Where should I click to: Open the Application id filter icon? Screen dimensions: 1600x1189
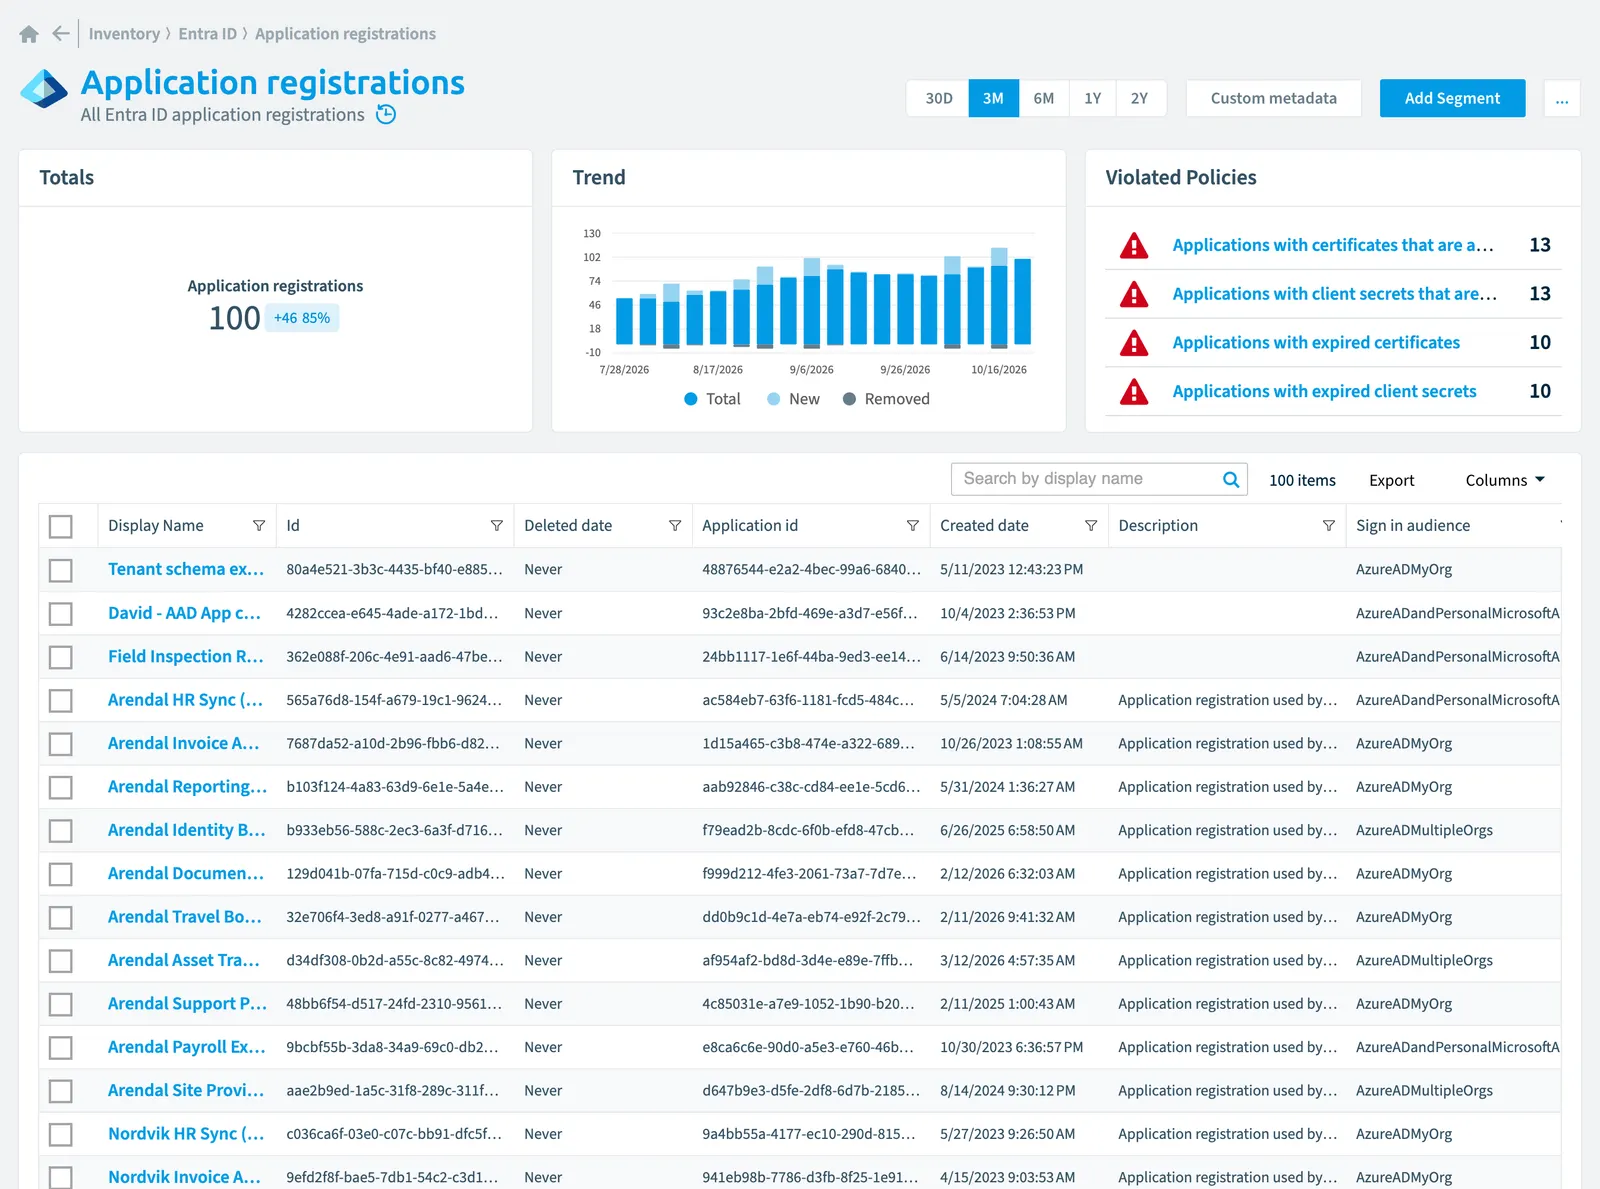tap(913, 526)
